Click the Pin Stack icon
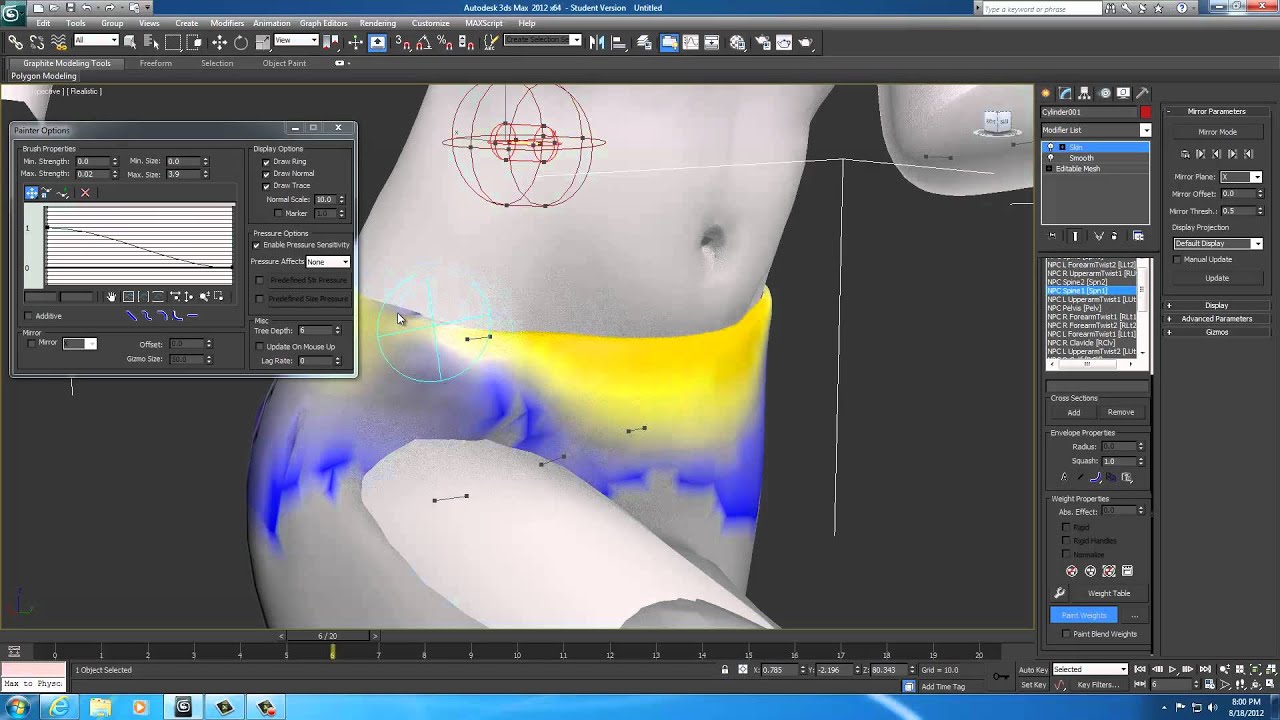The height and width of the screenshot is (720, 1280). (x=1052, y=236)
